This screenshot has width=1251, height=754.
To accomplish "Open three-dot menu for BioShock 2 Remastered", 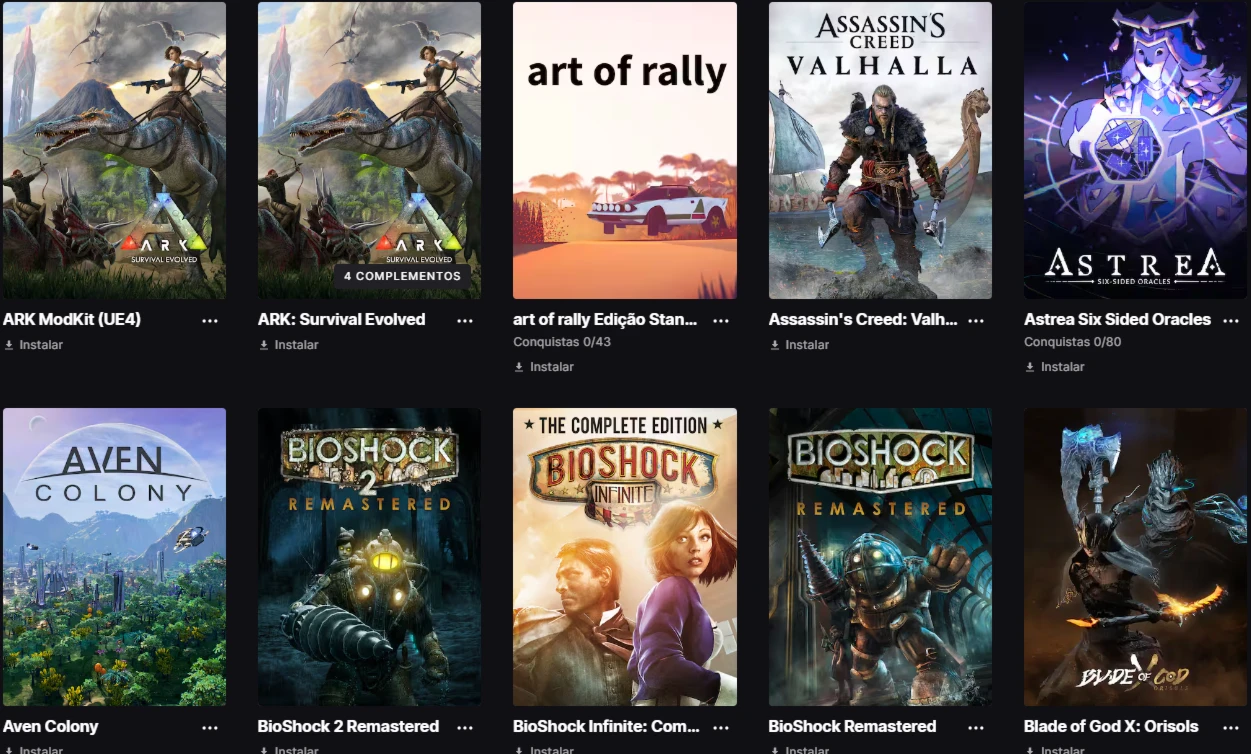I will pos(465,727).
